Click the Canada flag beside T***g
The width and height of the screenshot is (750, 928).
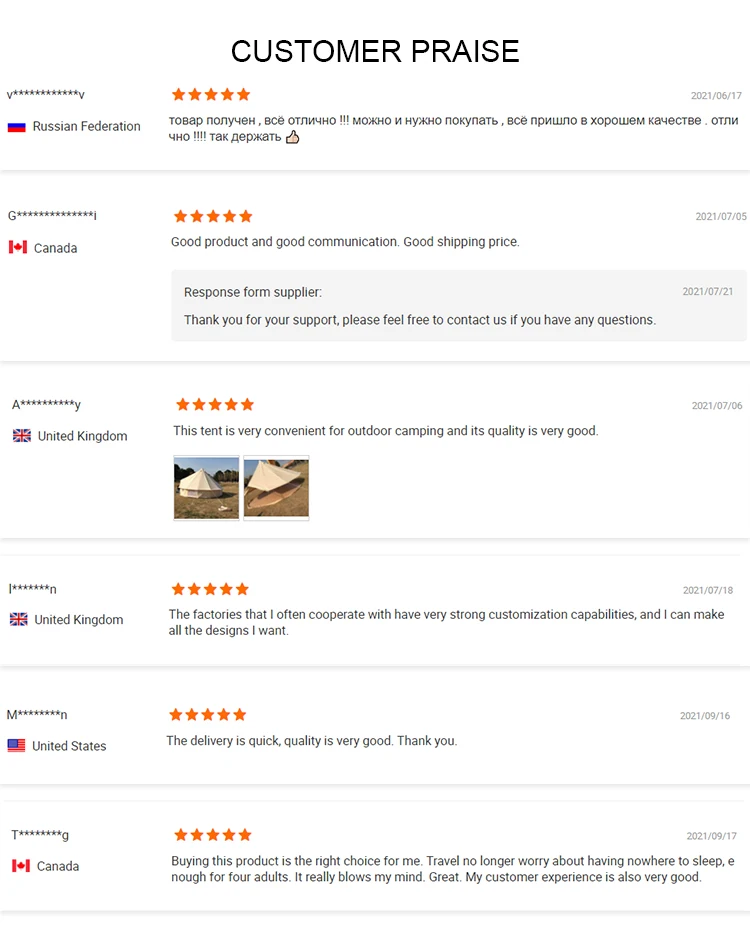coord(21,866)
